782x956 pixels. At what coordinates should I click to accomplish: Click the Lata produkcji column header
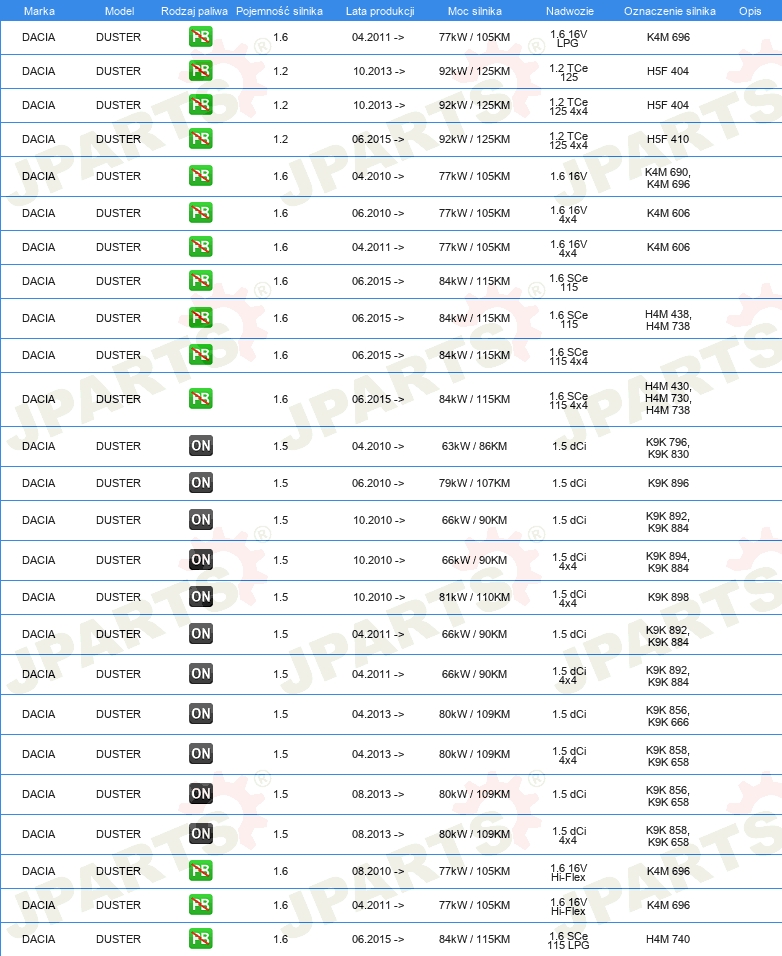[380, 11]
